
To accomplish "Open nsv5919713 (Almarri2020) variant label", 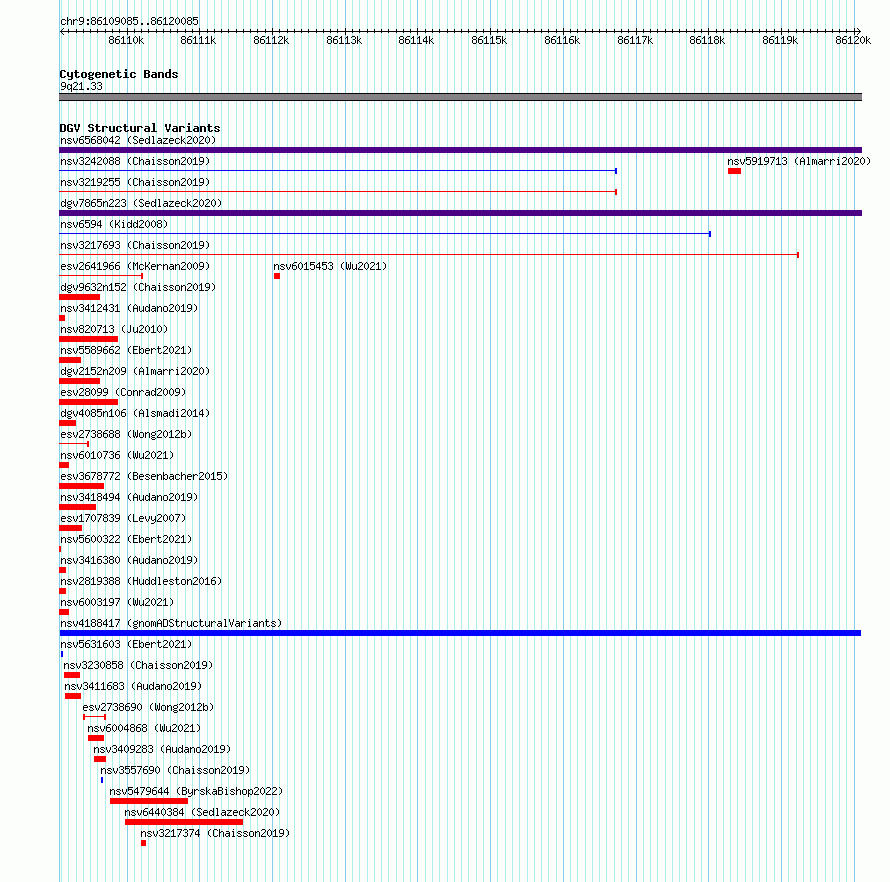I will 799,161.
